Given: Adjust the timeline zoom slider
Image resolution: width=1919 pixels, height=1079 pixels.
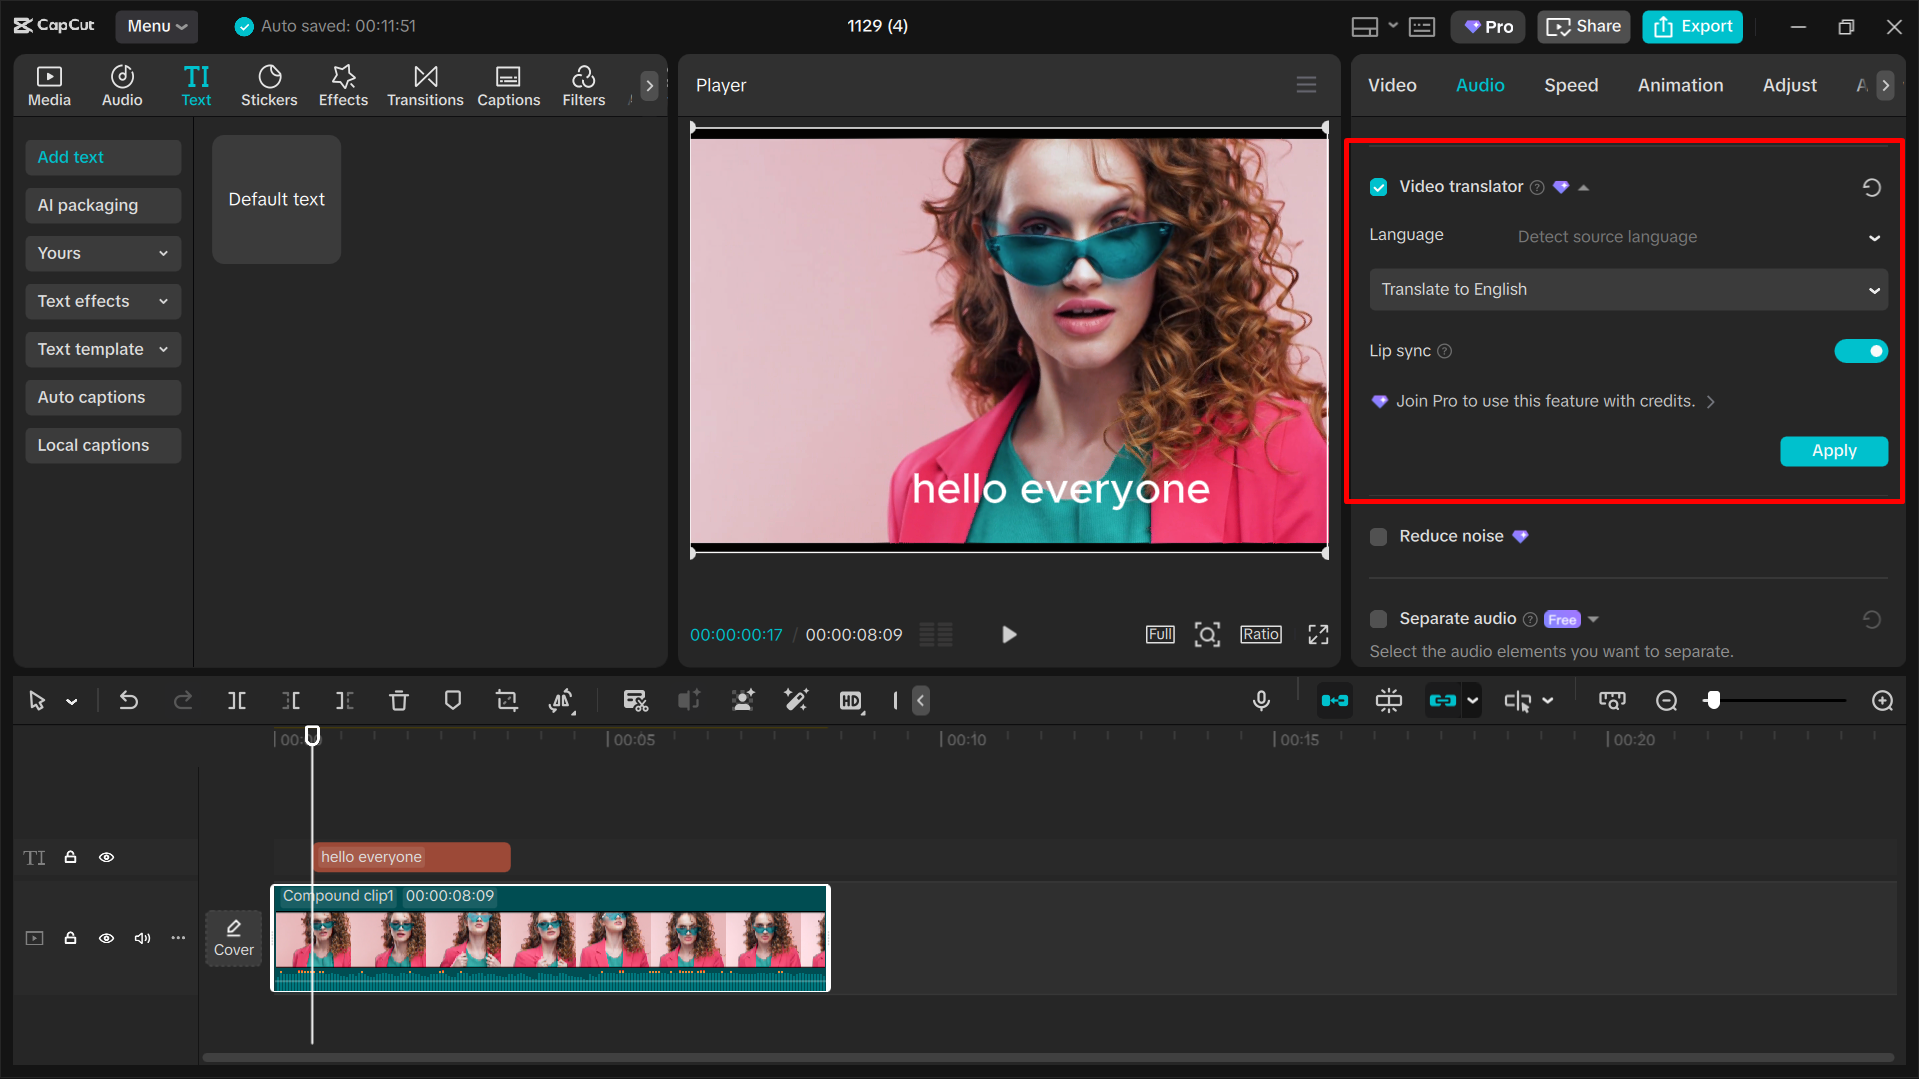Looking at the screenshot, I should [1714, 700].
